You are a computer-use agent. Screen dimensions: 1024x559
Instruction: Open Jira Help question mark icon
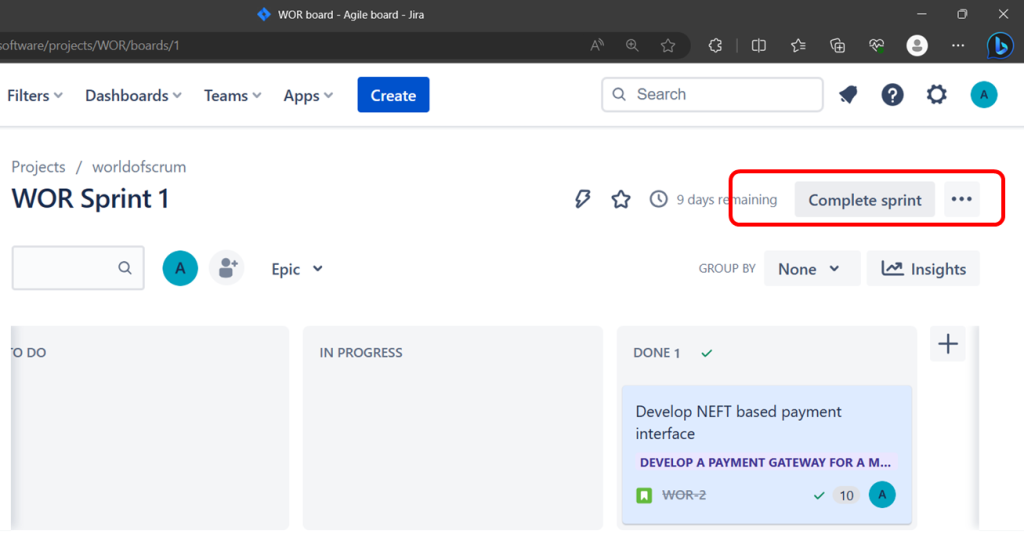click(892, 95)
